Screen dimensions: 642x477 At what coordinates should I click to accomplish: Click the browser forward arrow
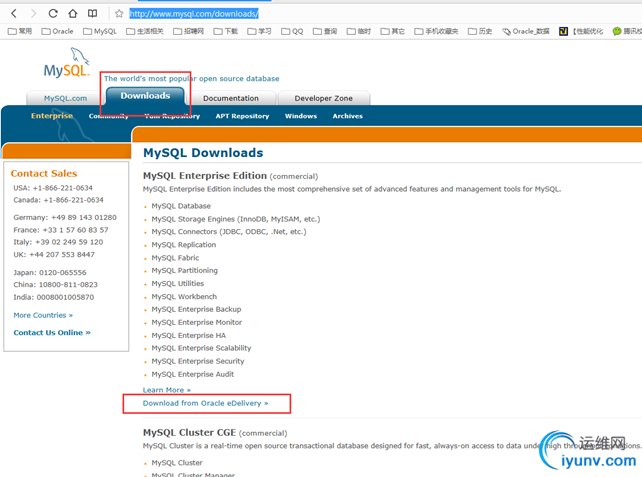(x=33, y=14)
